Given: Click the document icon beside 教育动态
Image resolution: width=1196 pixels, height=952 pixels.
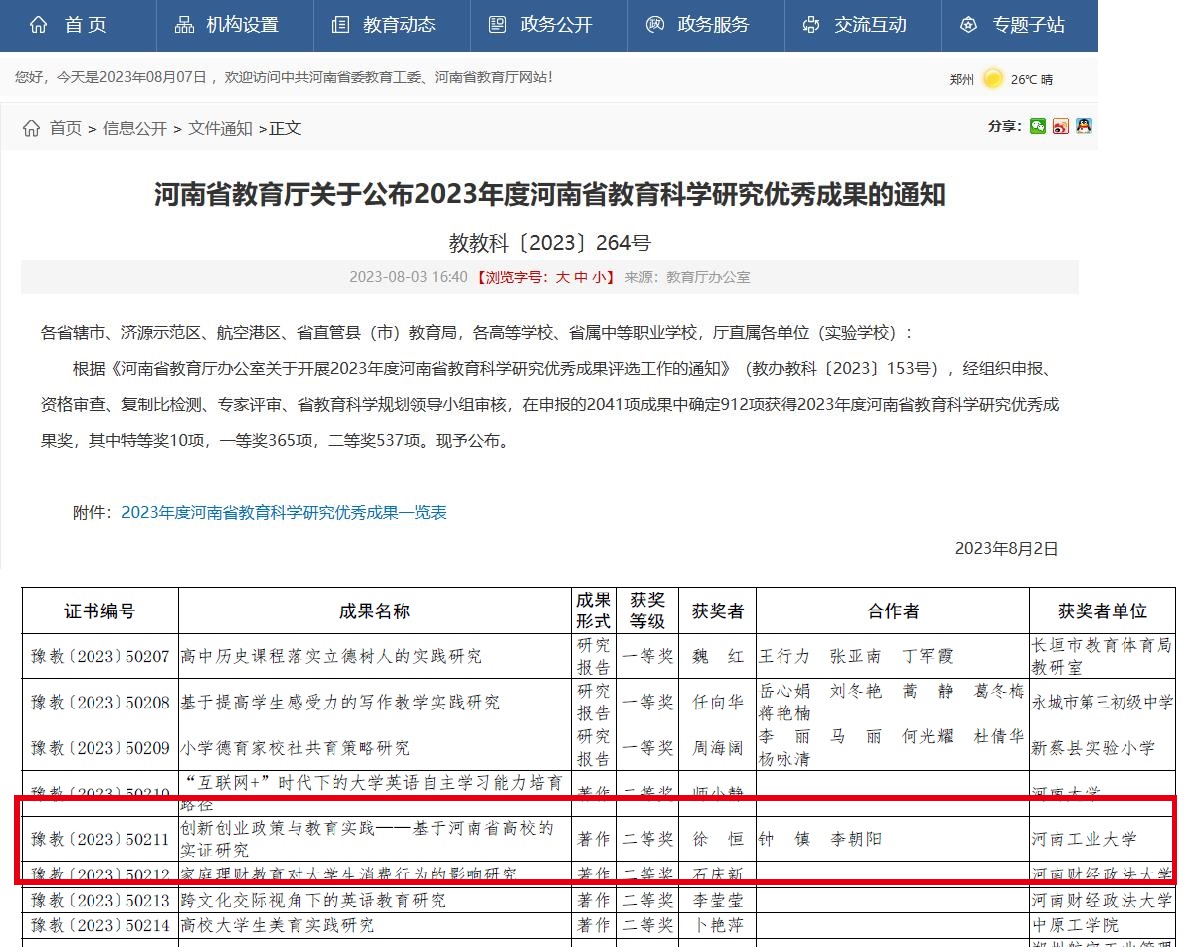Looking at the screenshot, I should tap(340, 25).
